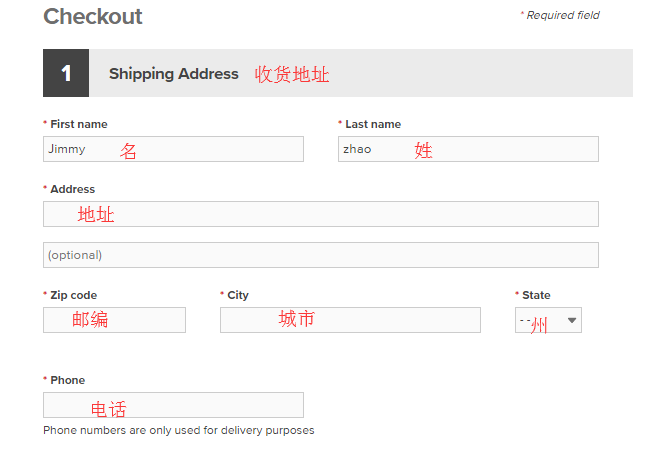Click the main Address input field
Screen dimensions: 664x453
[320, 214]
